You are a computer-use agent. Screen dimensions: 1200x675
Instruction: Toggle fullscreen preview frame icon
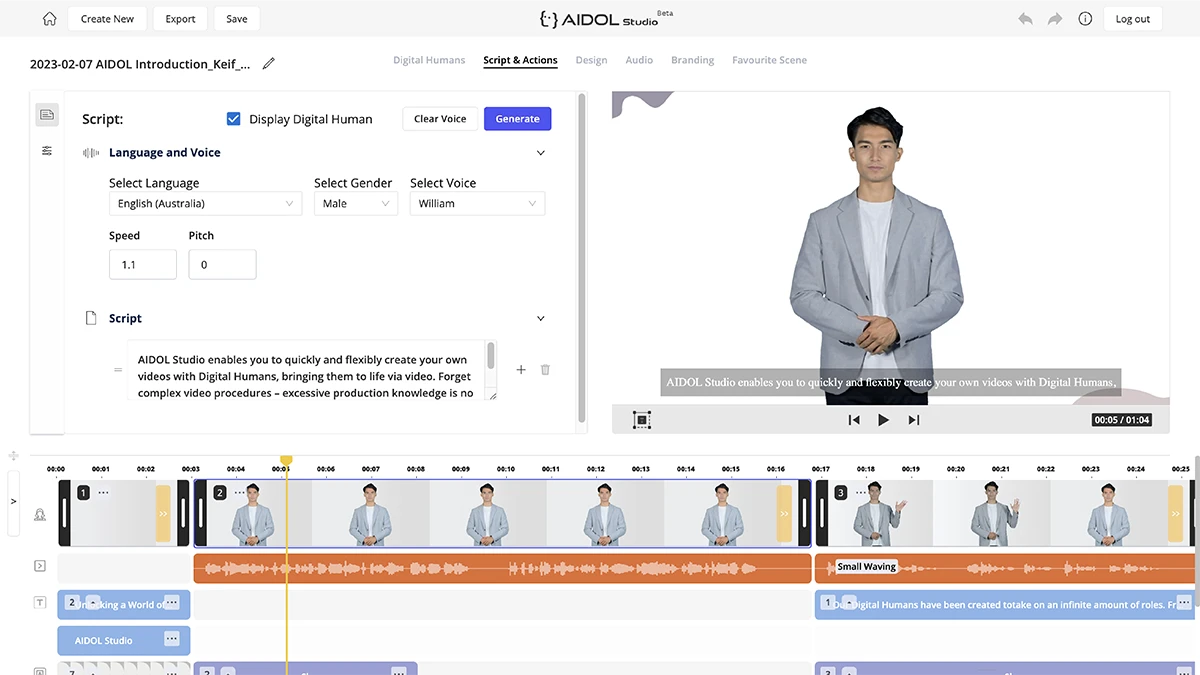(642, 420)
